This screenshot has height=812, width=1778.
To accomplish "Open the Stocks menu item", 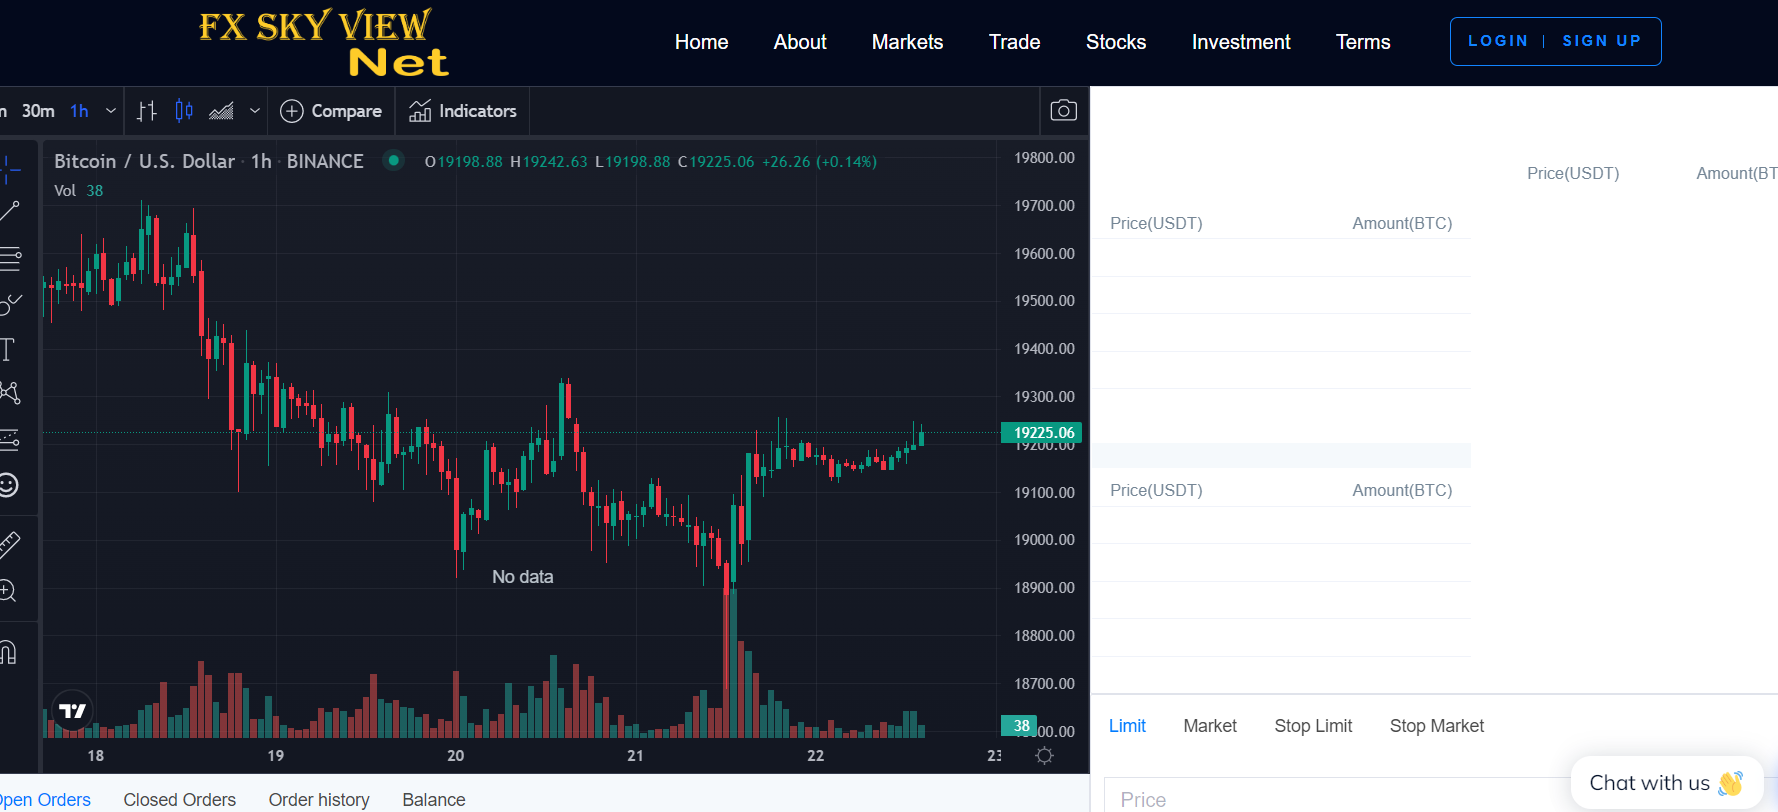I will [x=1116, y=42].
